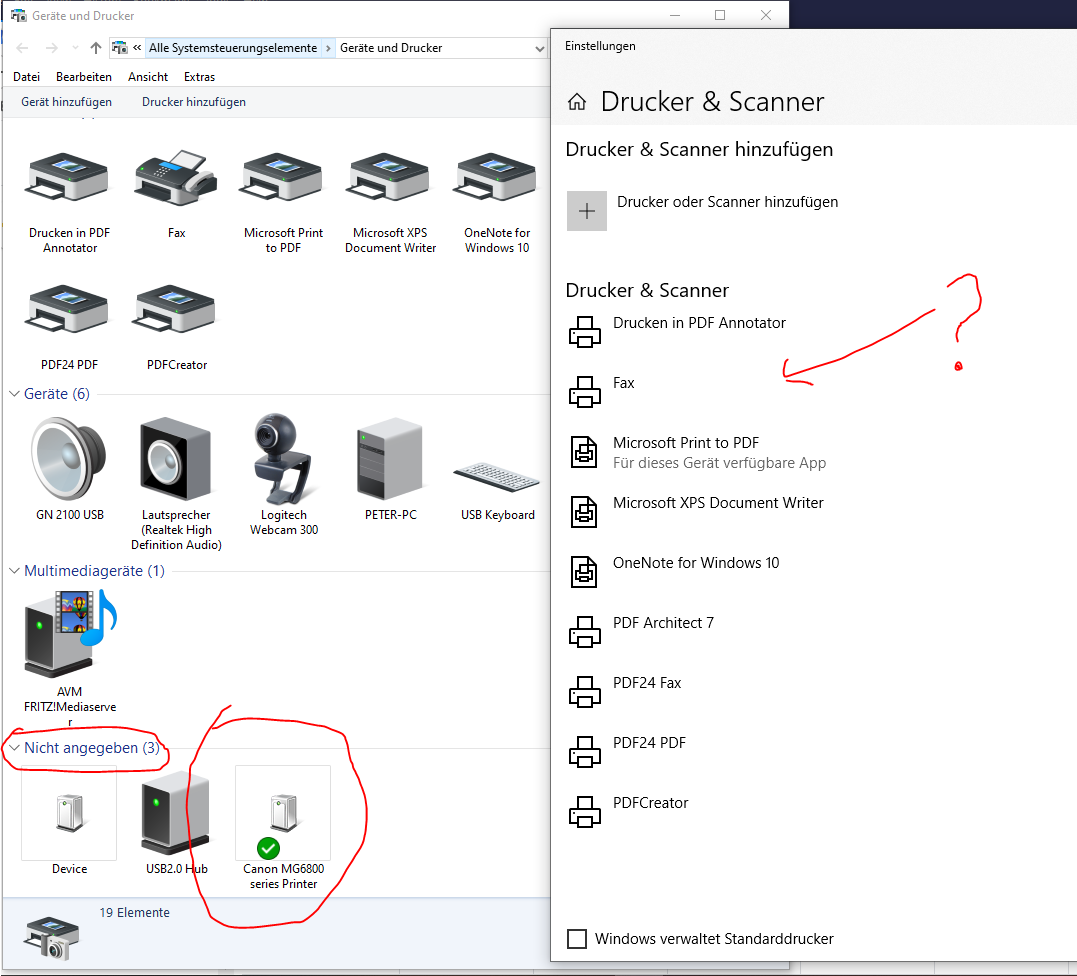
Task: Select the USB2.0 Hub device icon
Action: click(x=176, y=813)
